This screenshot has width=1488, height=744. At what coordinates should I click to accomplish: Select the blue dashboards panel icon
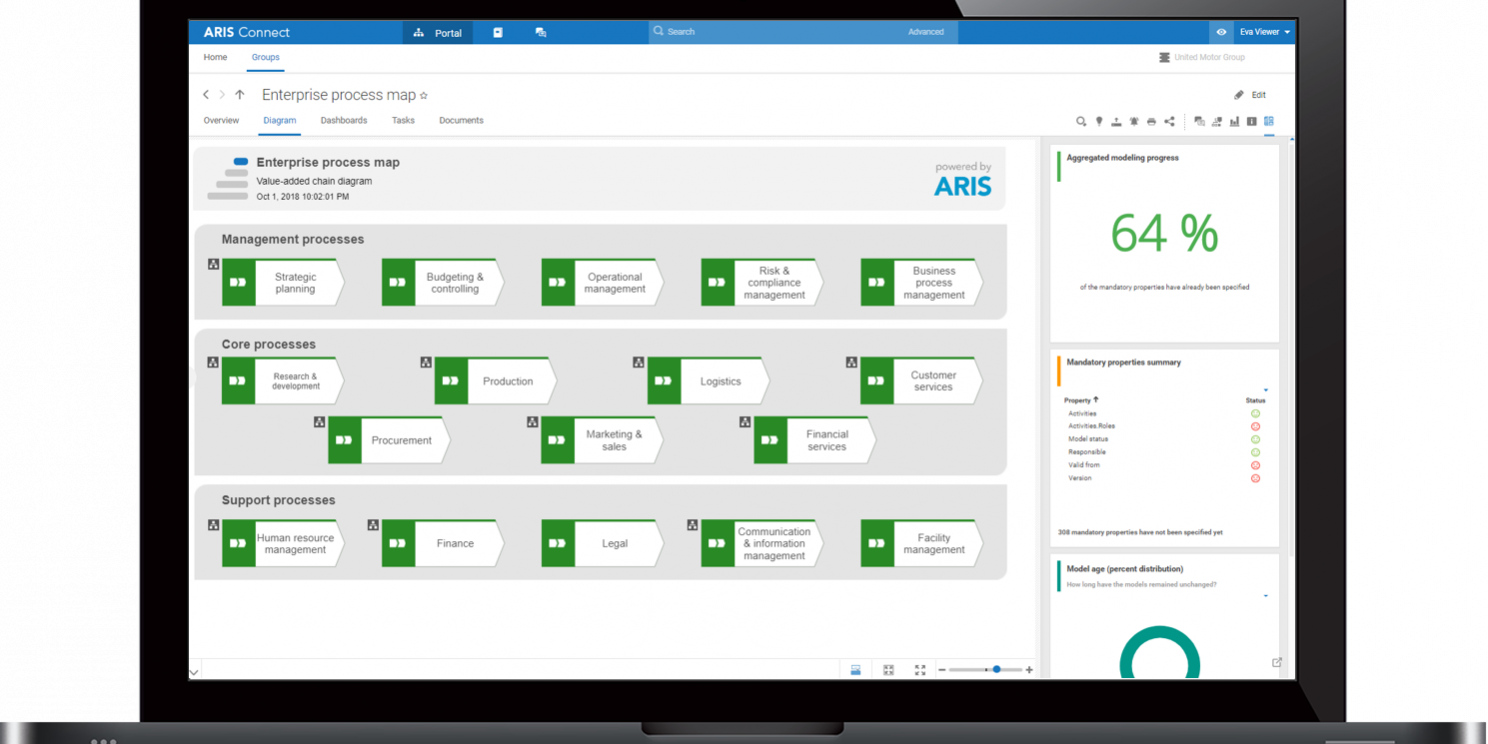pos(1269,121)
